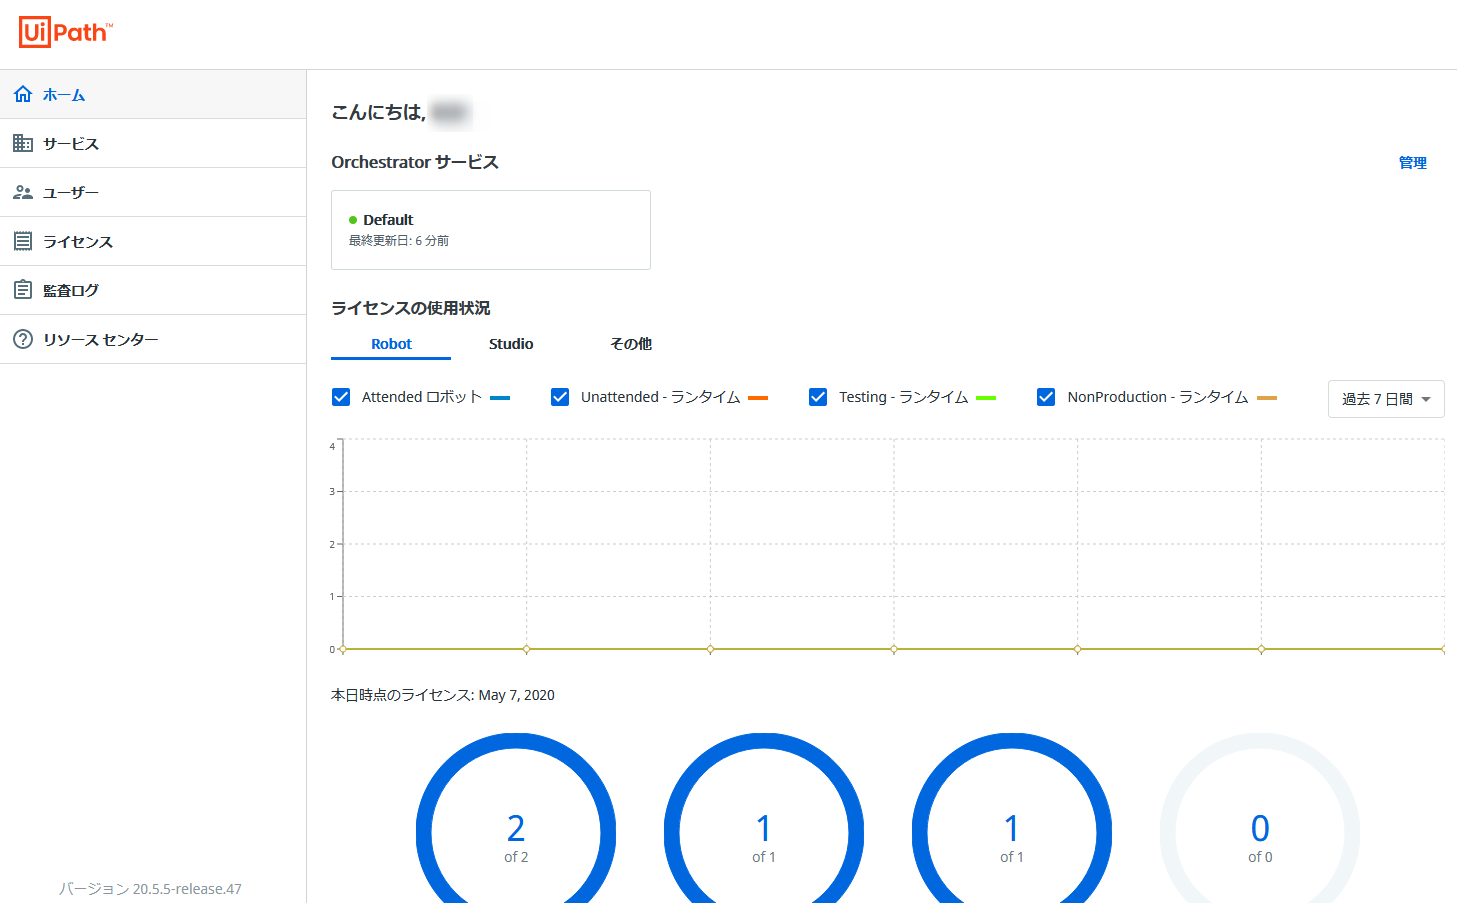
Task: Switch to the Studio tab
Action: (511, 344)
